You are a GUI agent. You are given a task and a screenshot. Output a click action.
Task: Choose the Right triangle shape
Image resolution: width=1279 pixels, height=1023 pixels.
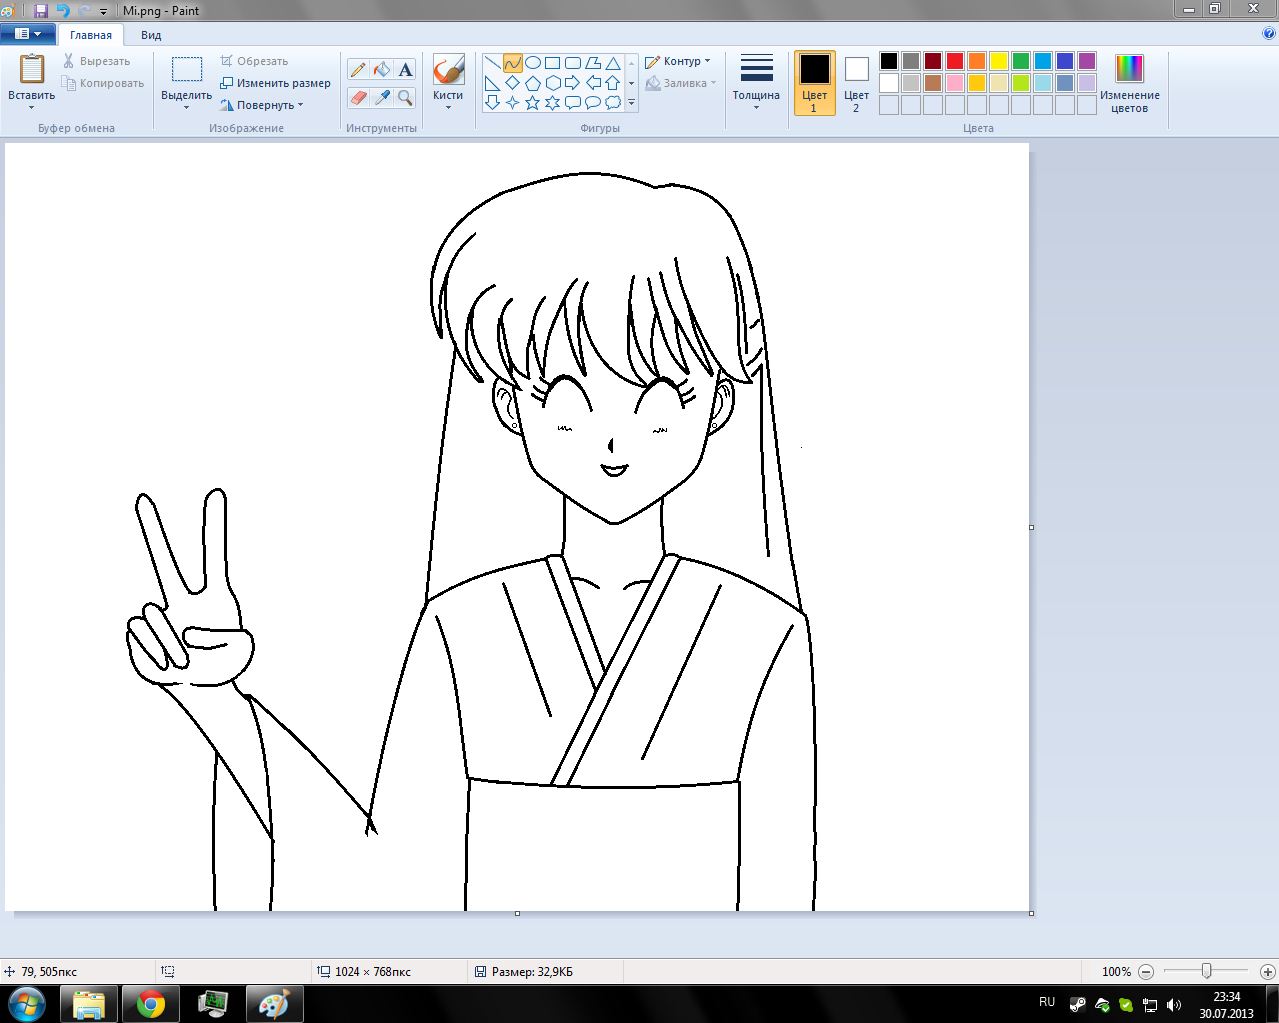pyautogui.click(x=492, y=83)
